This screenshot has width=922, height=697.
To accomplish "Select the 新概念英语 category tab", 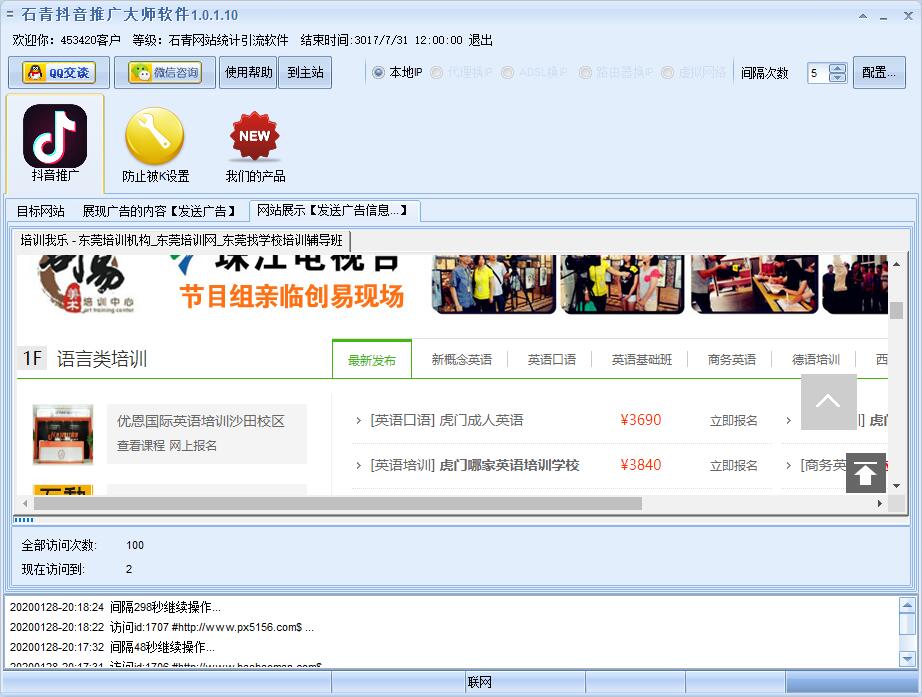I will pyautogui.click(x=462, y=359).
